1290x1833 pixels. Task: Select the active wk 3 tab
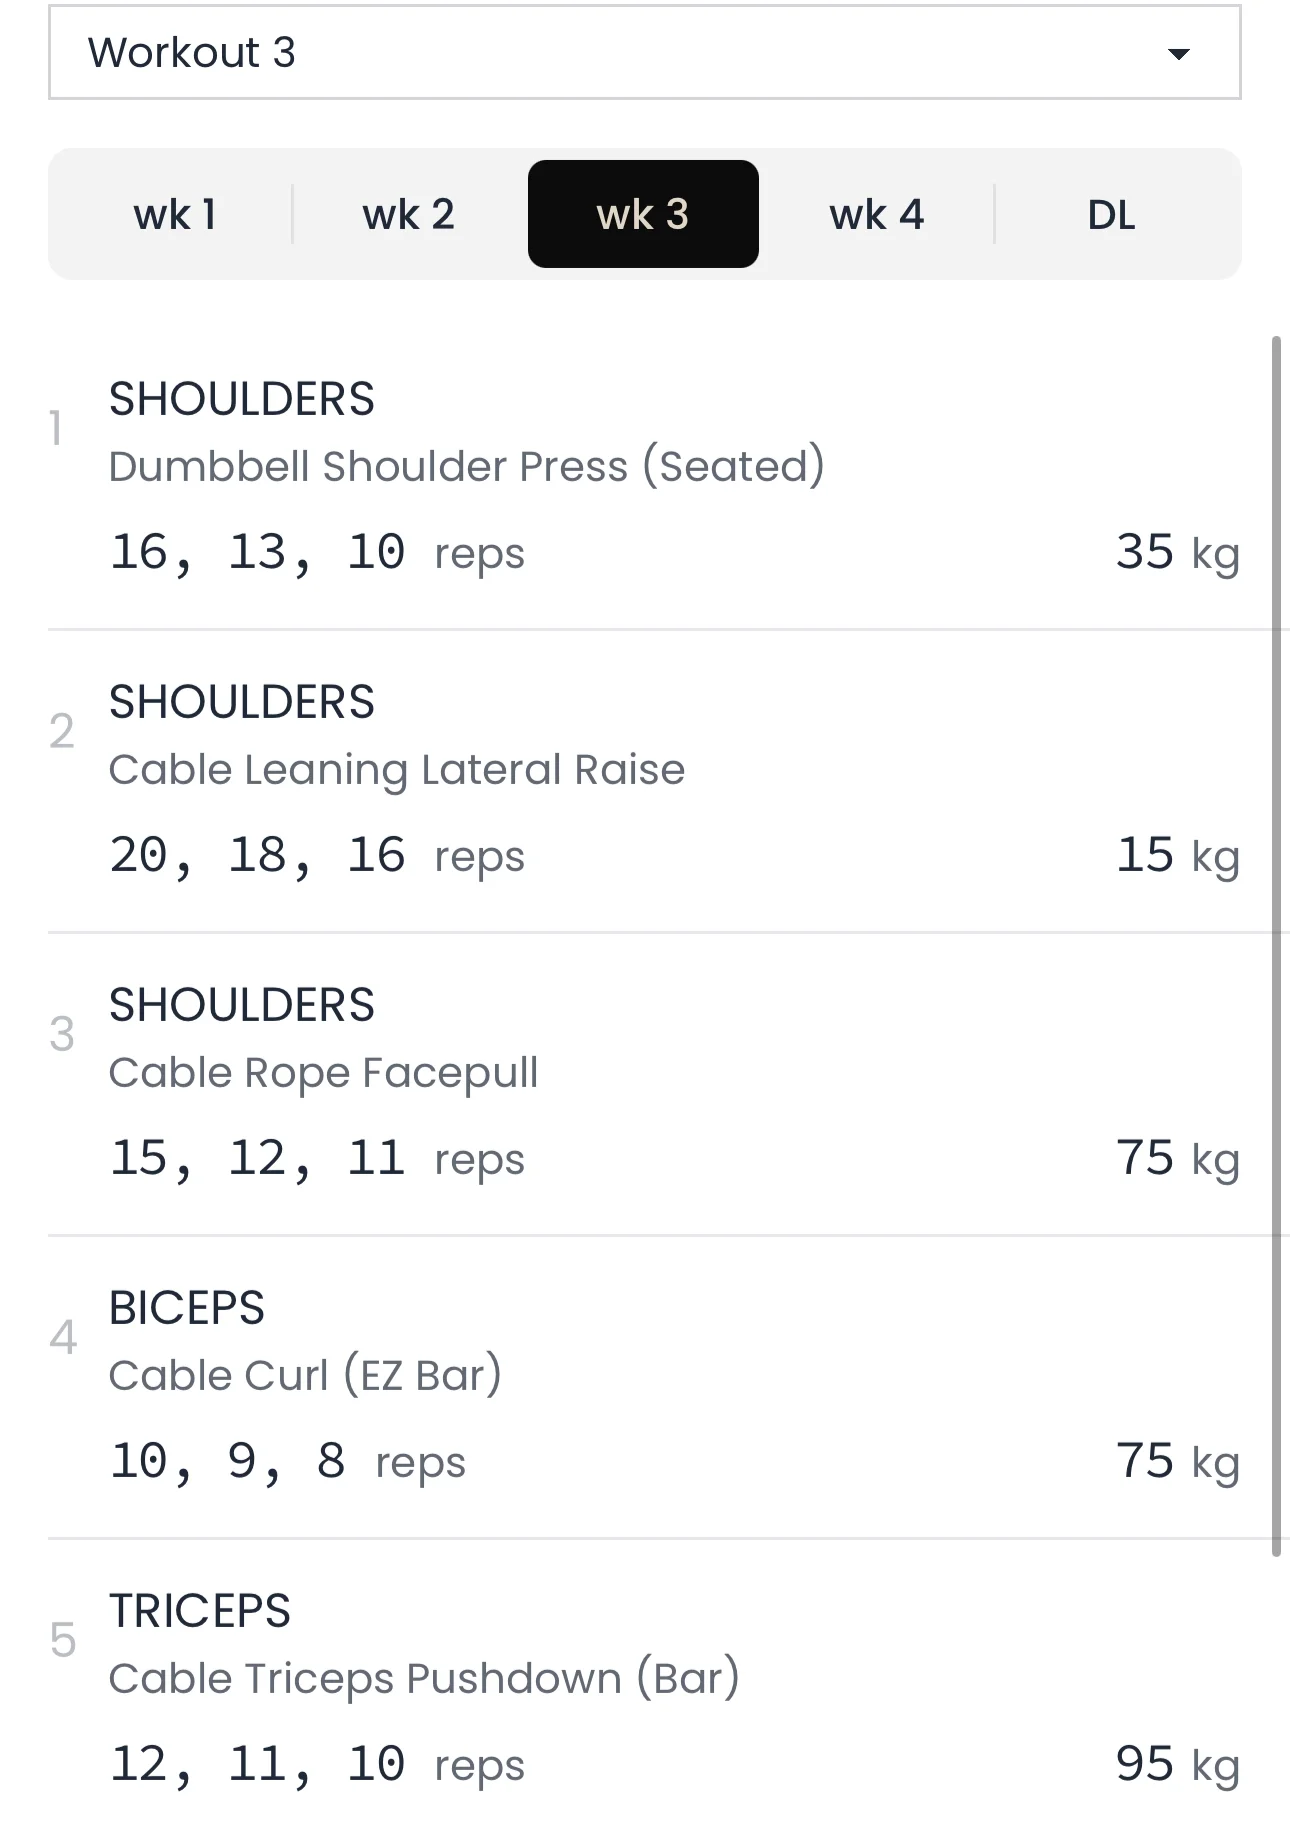pos(643,215)
